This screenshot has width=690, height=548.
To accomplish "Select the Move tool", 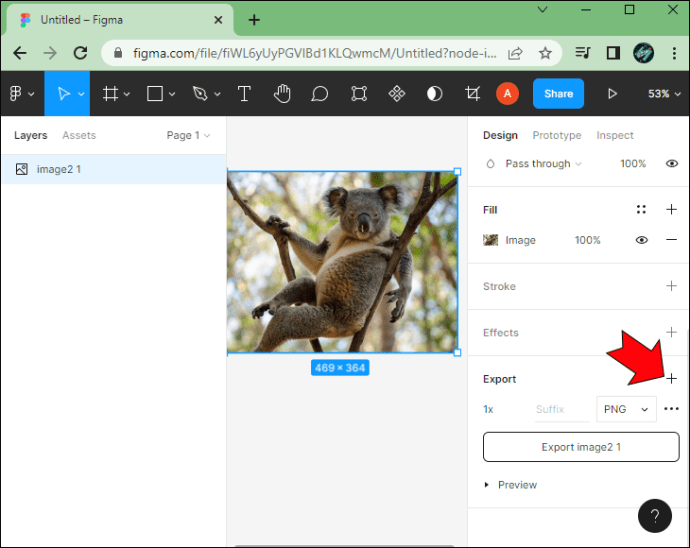I will click(x=64, y=94).
